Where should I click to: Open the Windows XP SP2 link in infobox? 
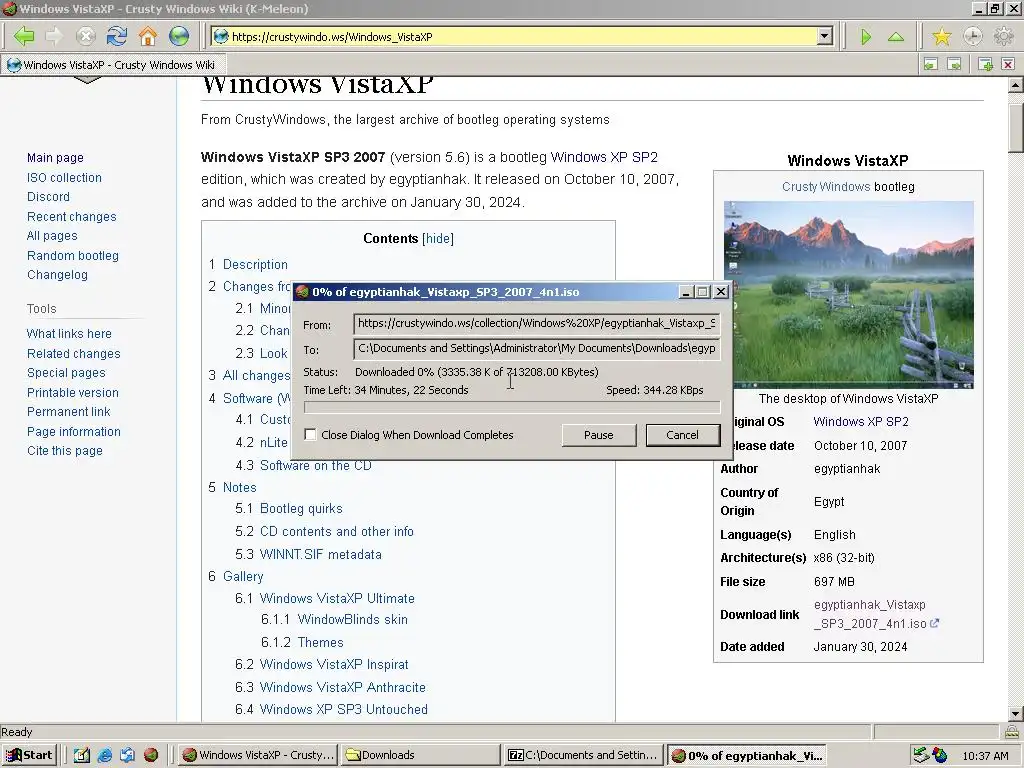(861, 422)
